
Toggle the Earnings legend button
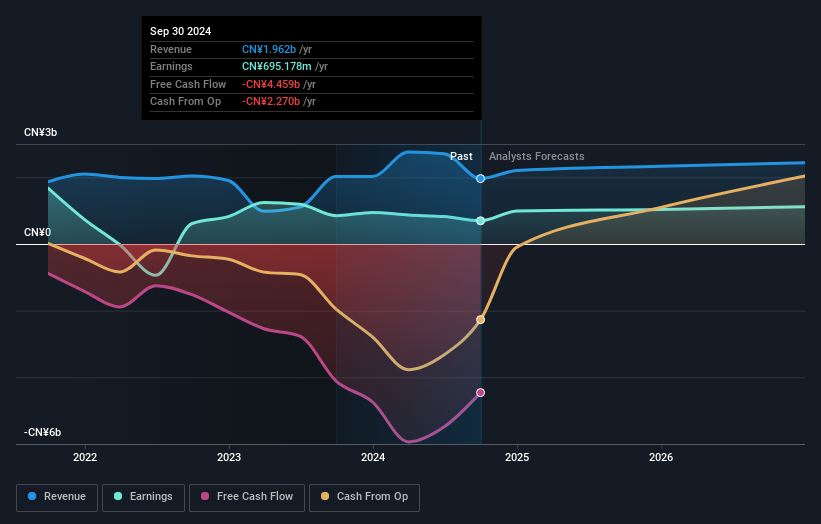click(143, 497)
